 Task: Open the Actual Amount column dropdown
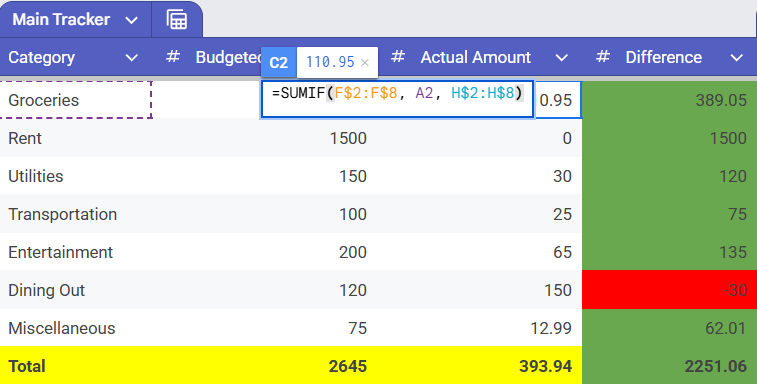click(x=561, y=57)
